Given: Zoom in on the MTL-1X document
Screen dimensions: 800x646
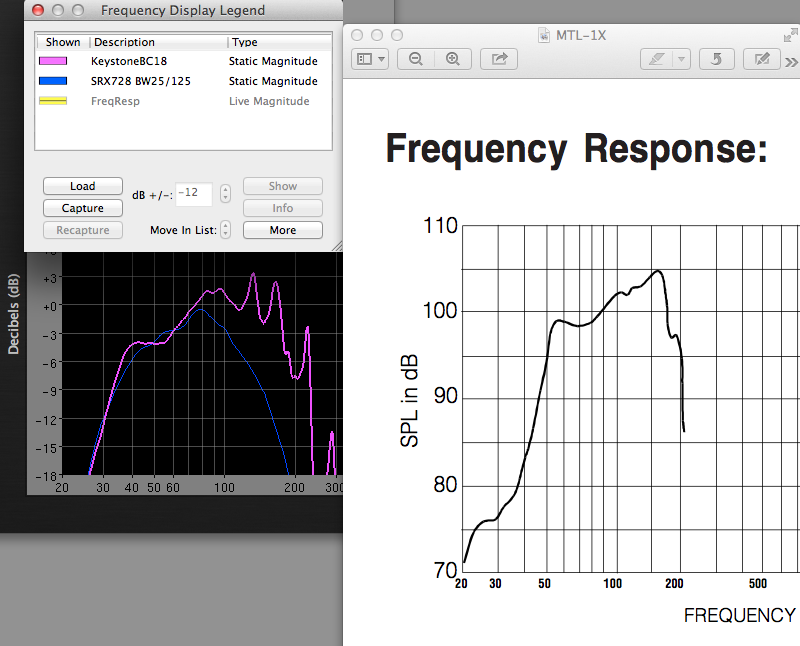Looking at the screenshot, I should pos(453,59).
